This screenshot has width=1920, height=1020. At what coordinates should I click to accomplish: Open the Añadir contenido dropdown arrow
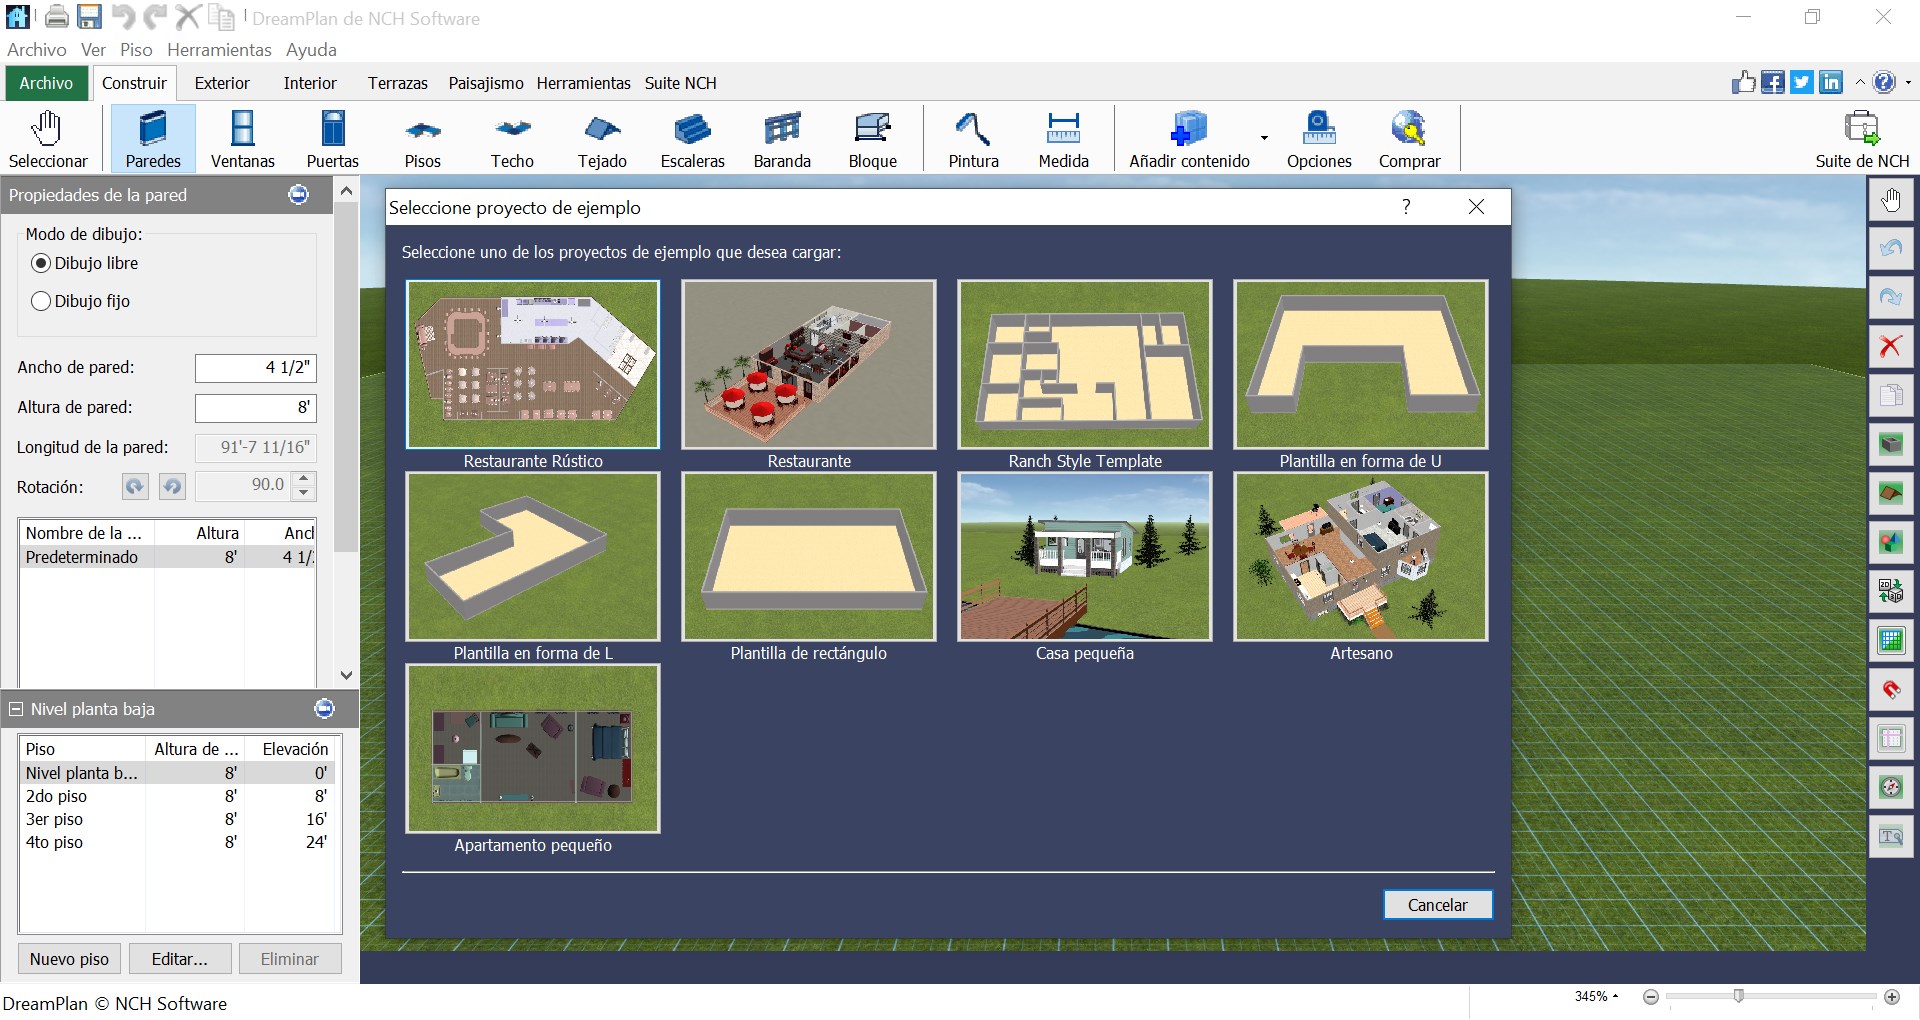1265,138
